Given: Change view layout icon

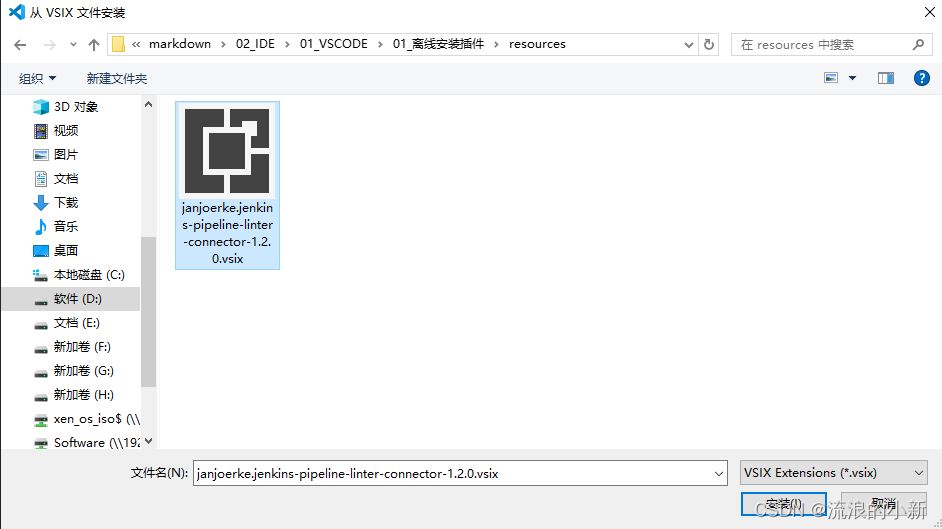Looking at the screenshot, I should point(831,78).
